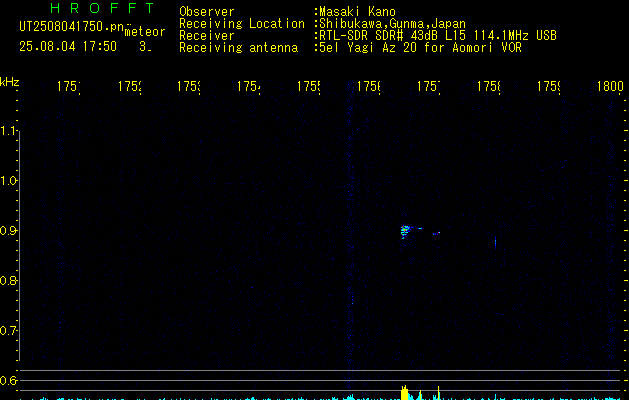This screenshot has height=400, width=629.
Task: Click the Receiving antenna label
Action: point(238,48)
